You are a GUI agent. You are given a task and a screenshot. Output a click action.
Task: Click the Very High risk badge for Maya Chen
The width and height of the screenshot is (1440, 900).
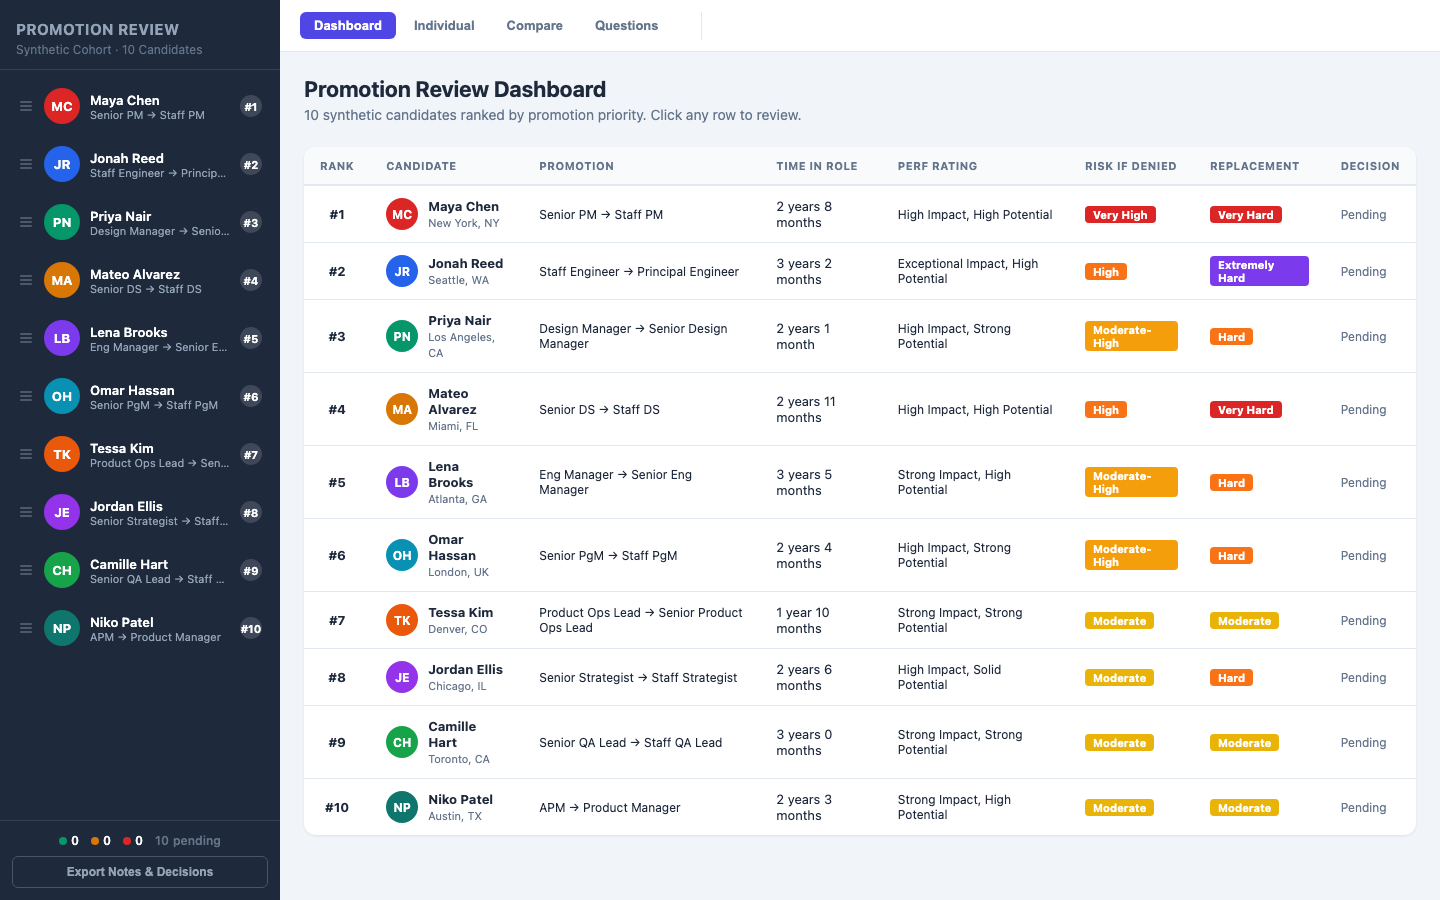tap(1120, 215)
